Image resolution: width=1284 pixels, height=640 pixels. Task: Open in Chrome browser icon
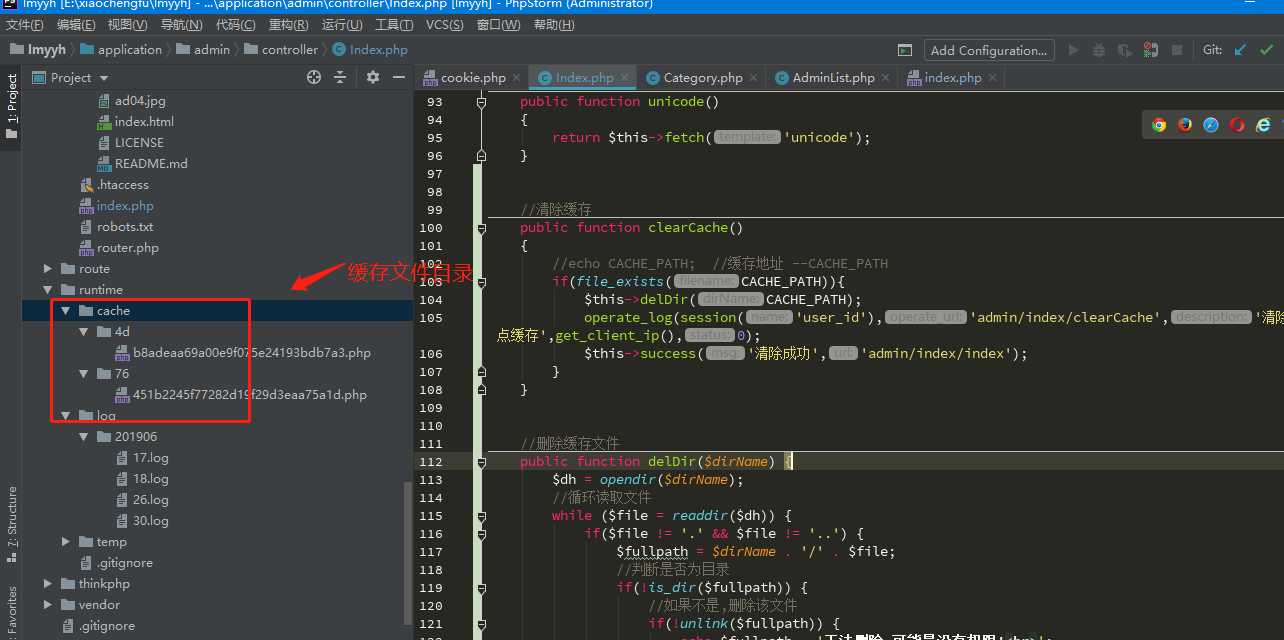click(x=1159, y=125)
